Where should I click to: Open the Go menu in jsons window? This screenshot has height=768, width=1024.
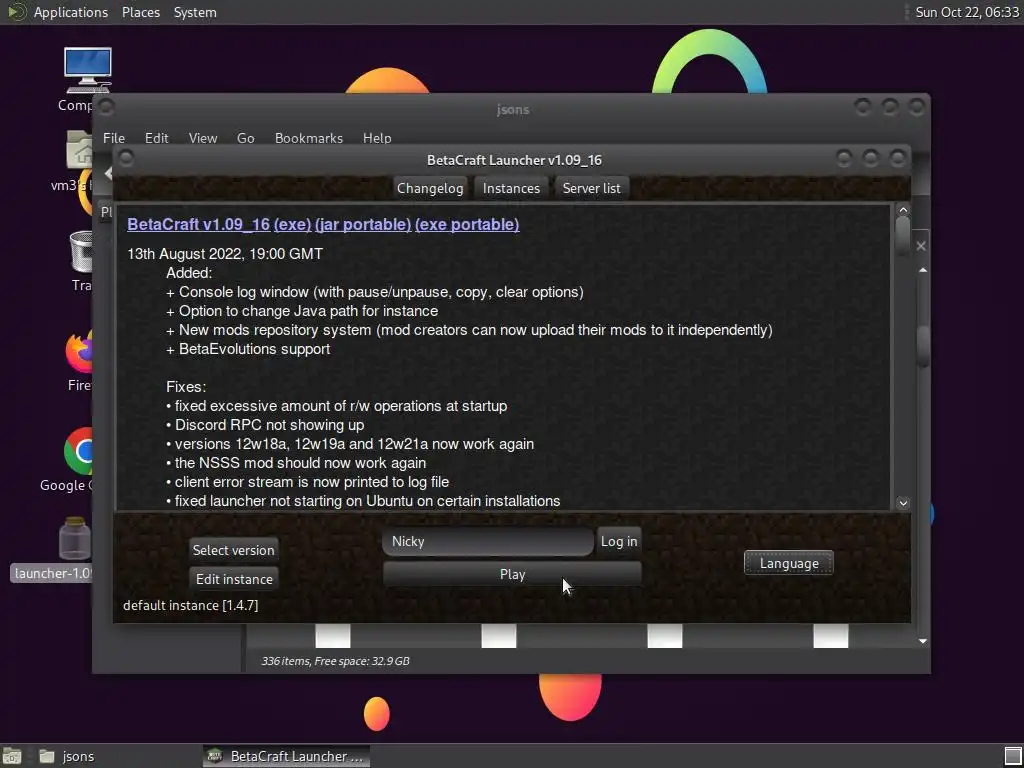(x=246, y=138)
